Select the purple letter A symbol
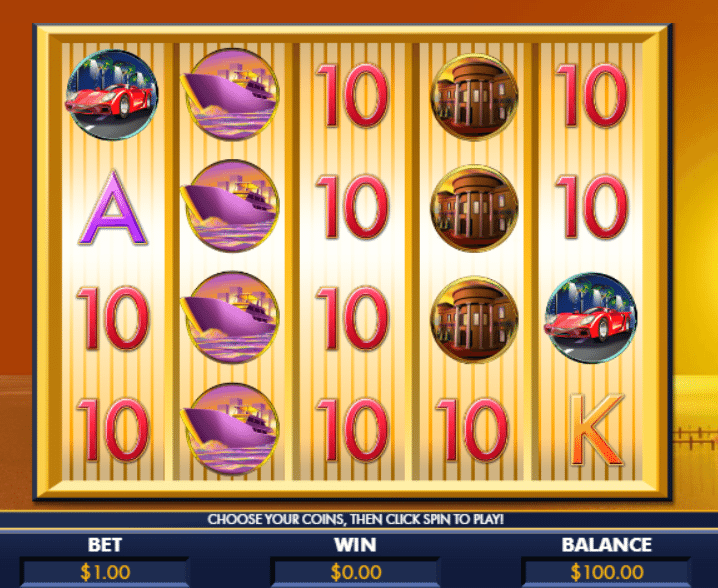The width and height of the screenshot is (718, 588). pyautogui.click(x=113, y=207)
